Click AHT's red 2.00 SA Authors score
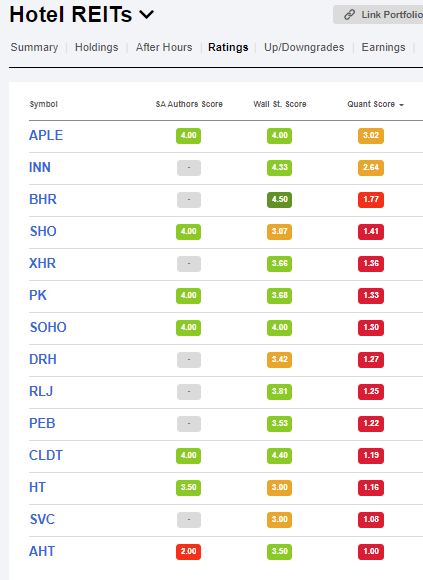The image size is (423, 580). click(x=189, y=552)
